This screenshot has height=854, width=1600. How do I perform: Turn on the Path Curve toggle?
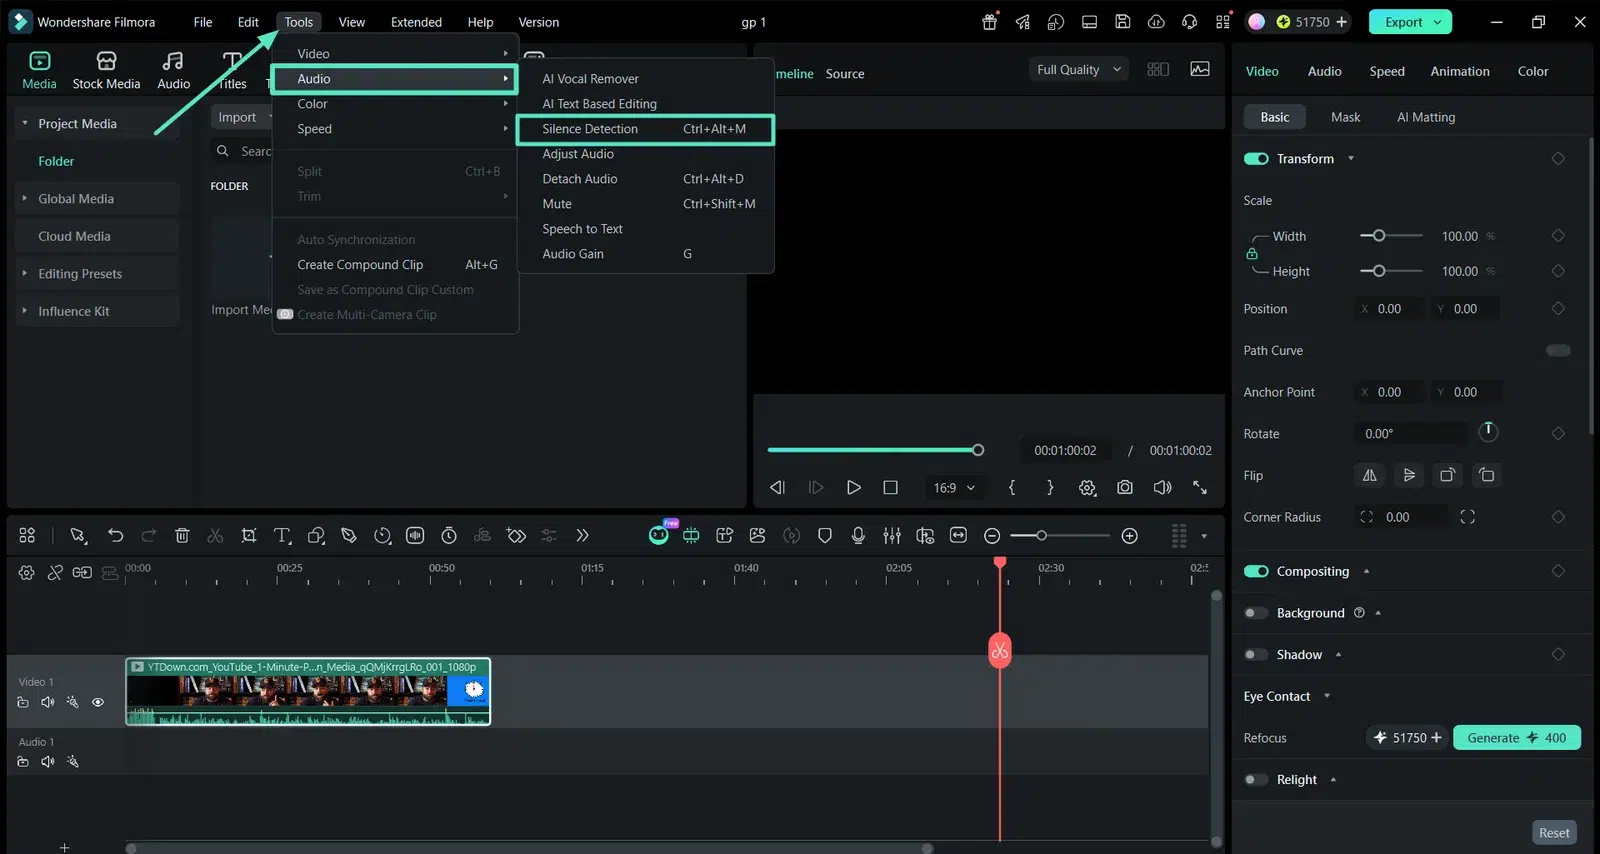[1558, 350]
